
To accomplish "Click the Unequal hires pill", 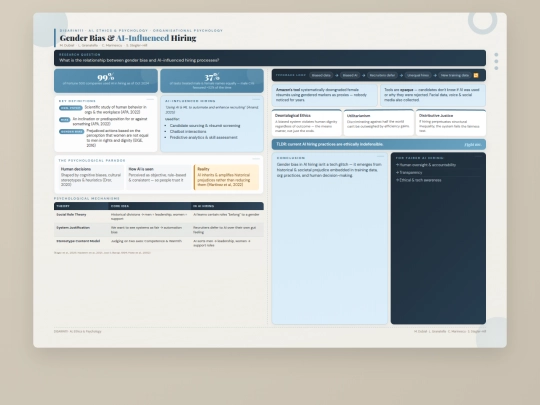I will click(x=418, y=75).
